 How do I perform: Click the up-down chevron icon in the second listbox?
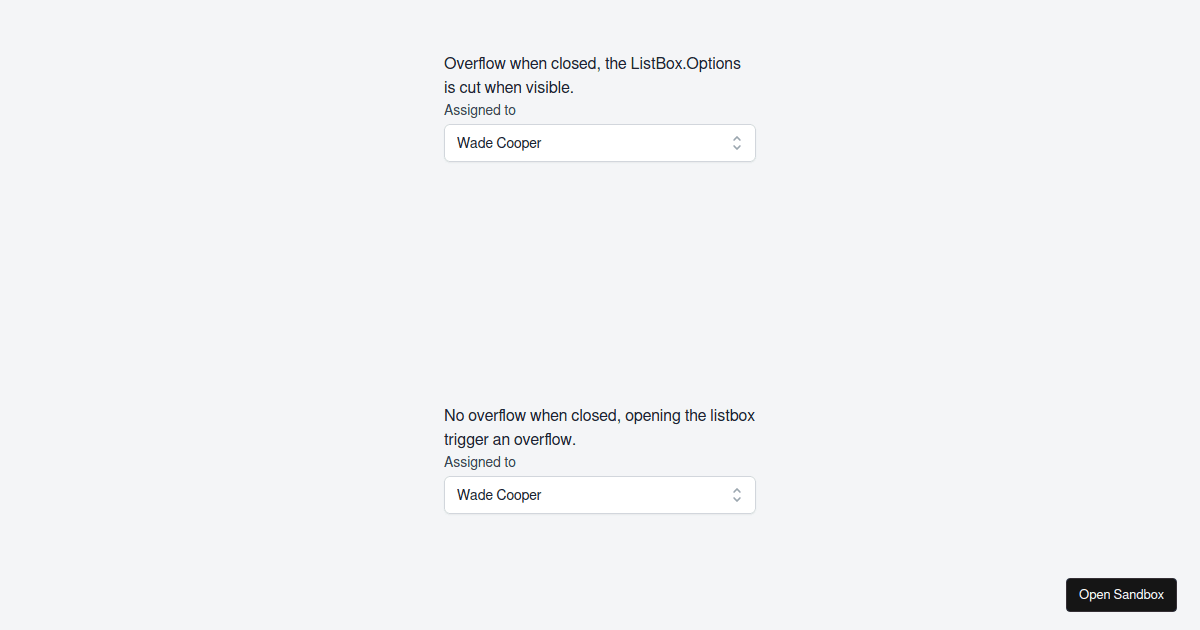pos(736,495)
